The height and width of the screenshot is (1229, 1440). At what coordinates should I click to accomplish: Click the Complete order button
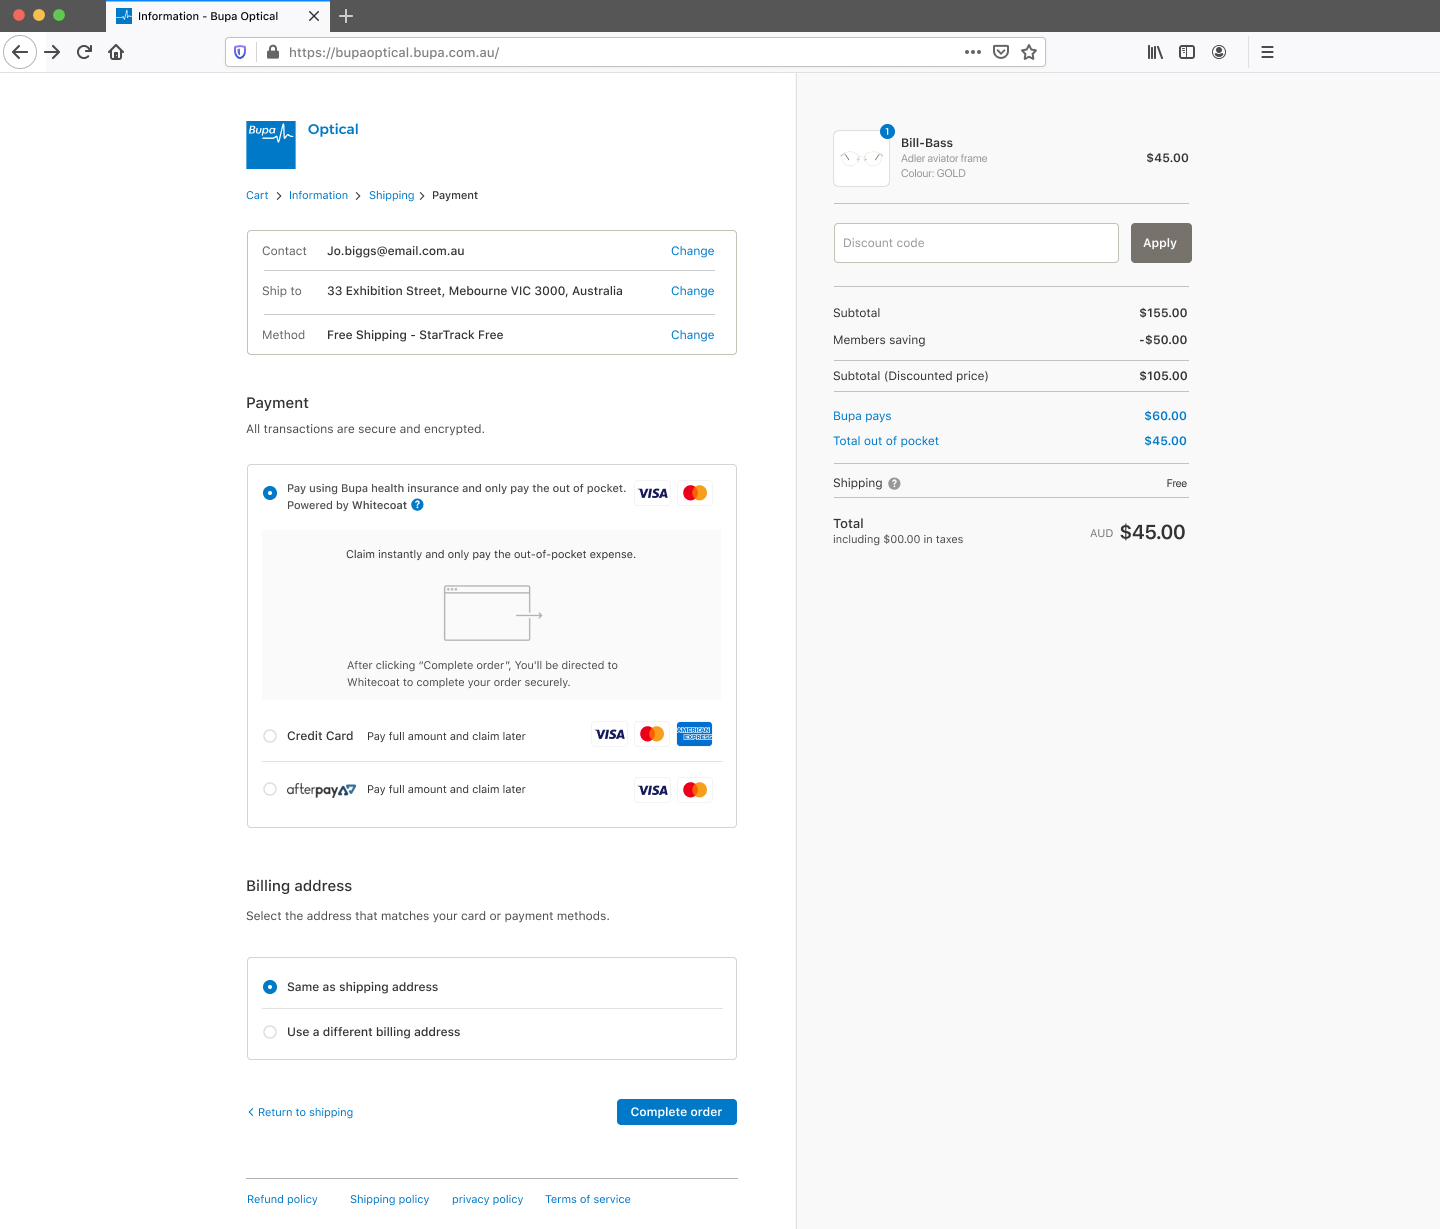point(677,1112)
